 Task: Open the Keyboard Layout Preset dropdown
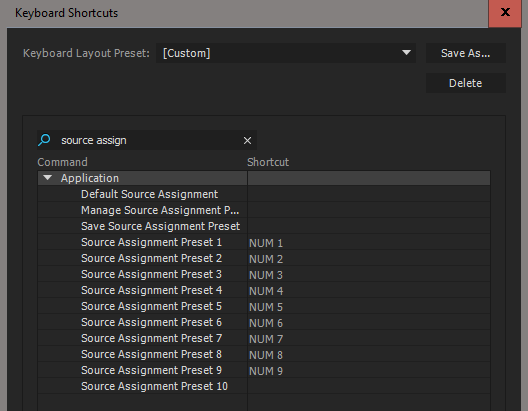pos(286,53)
